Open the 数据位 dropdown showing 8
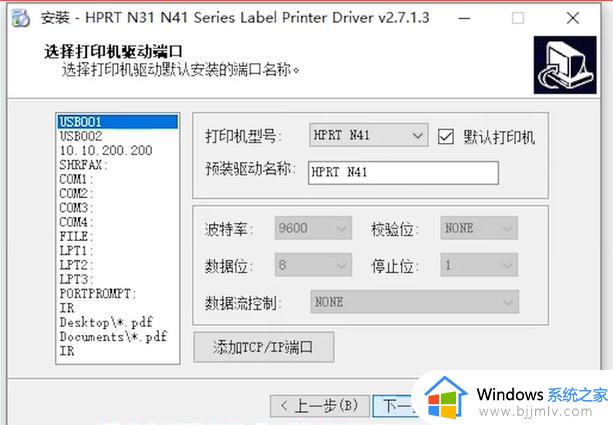This screenshot has height=425, width=613. (x=313, y=265)
